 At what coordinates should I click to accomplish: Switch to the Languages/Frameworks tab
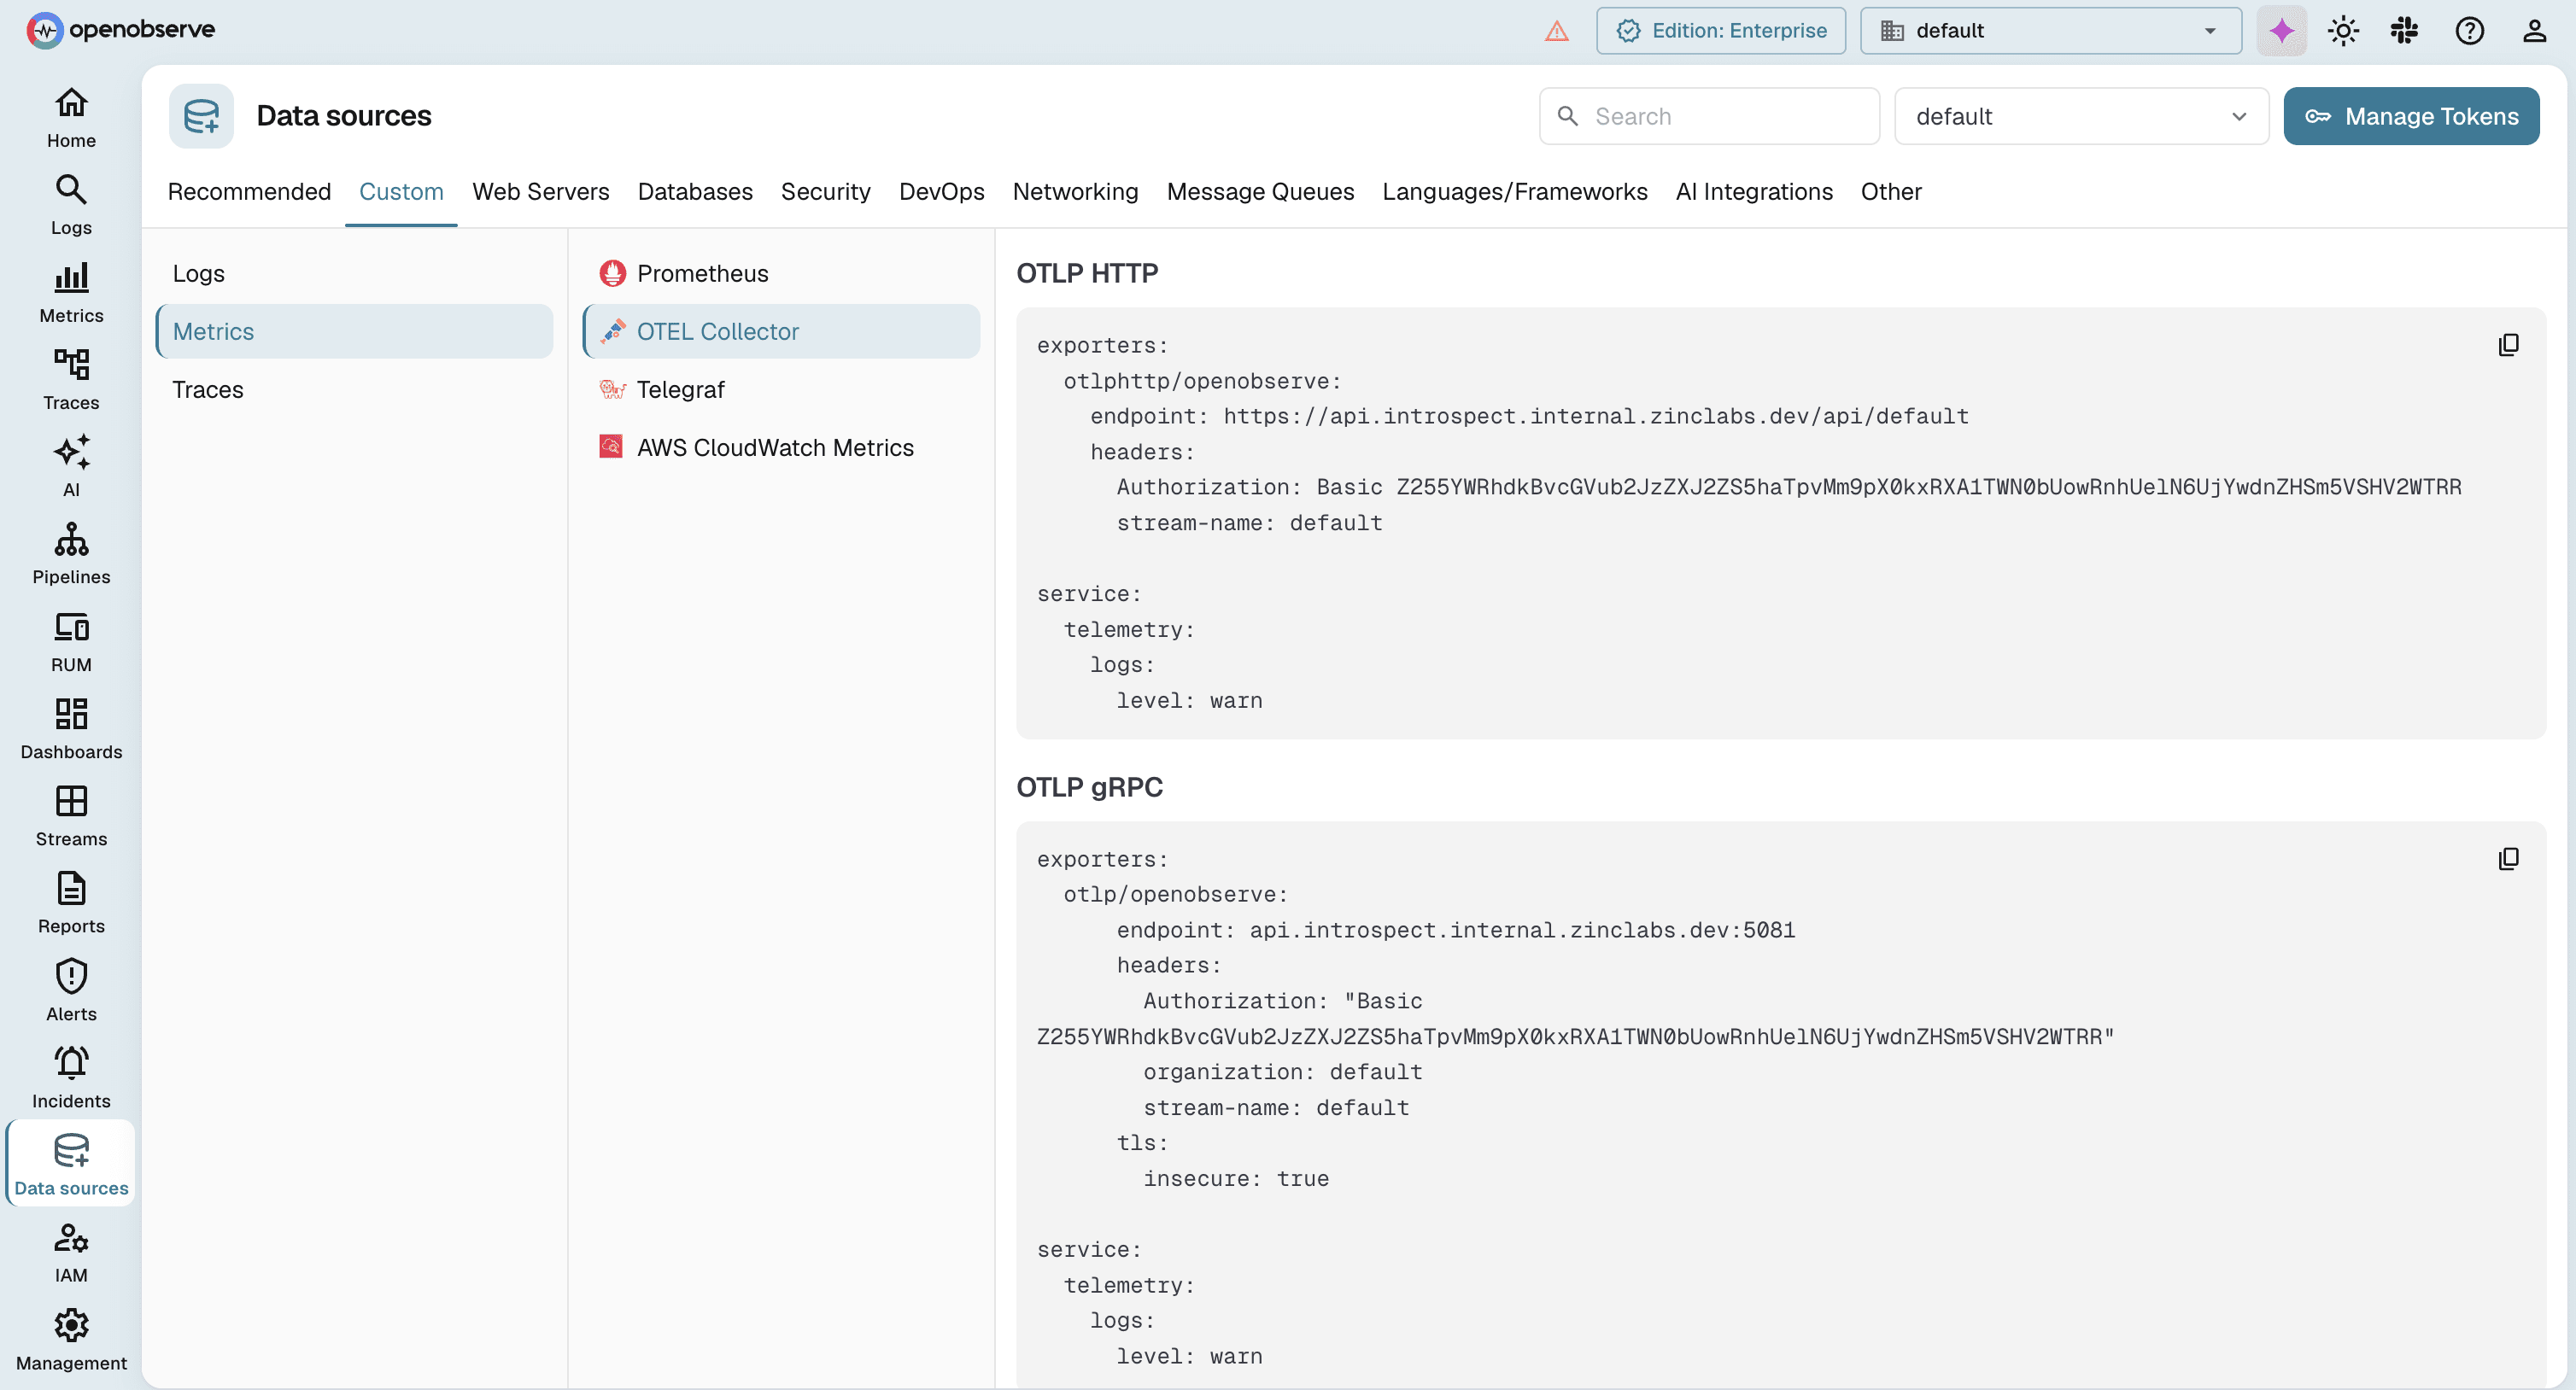(x=1514, y=192)
